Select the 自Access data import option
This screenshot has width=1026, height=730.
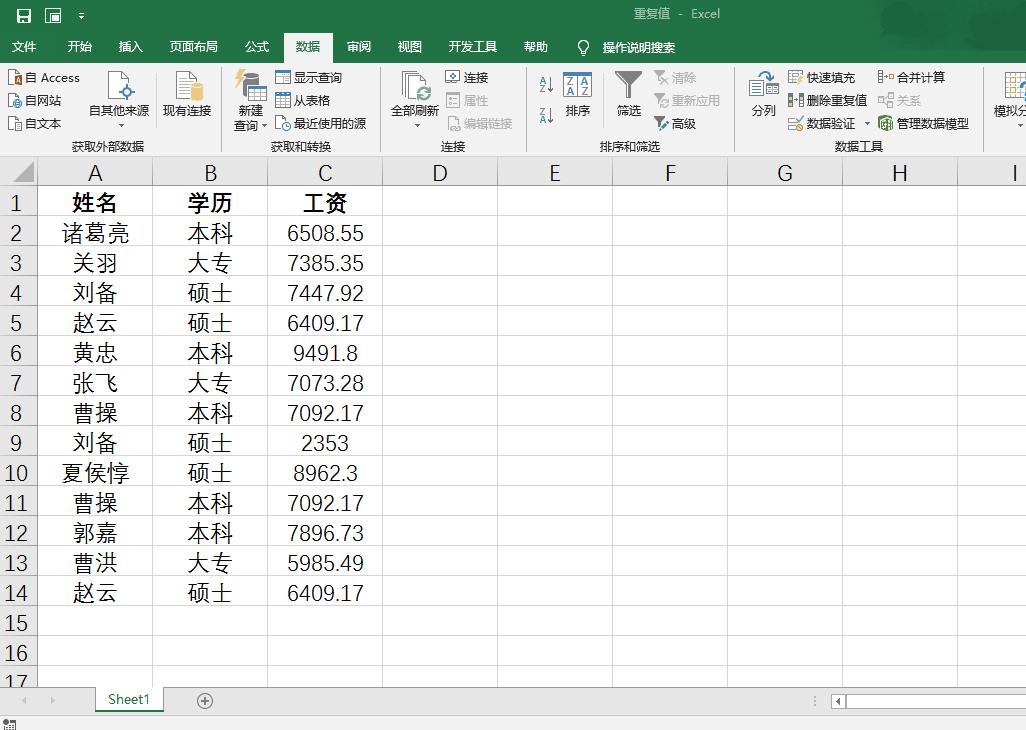45,77
